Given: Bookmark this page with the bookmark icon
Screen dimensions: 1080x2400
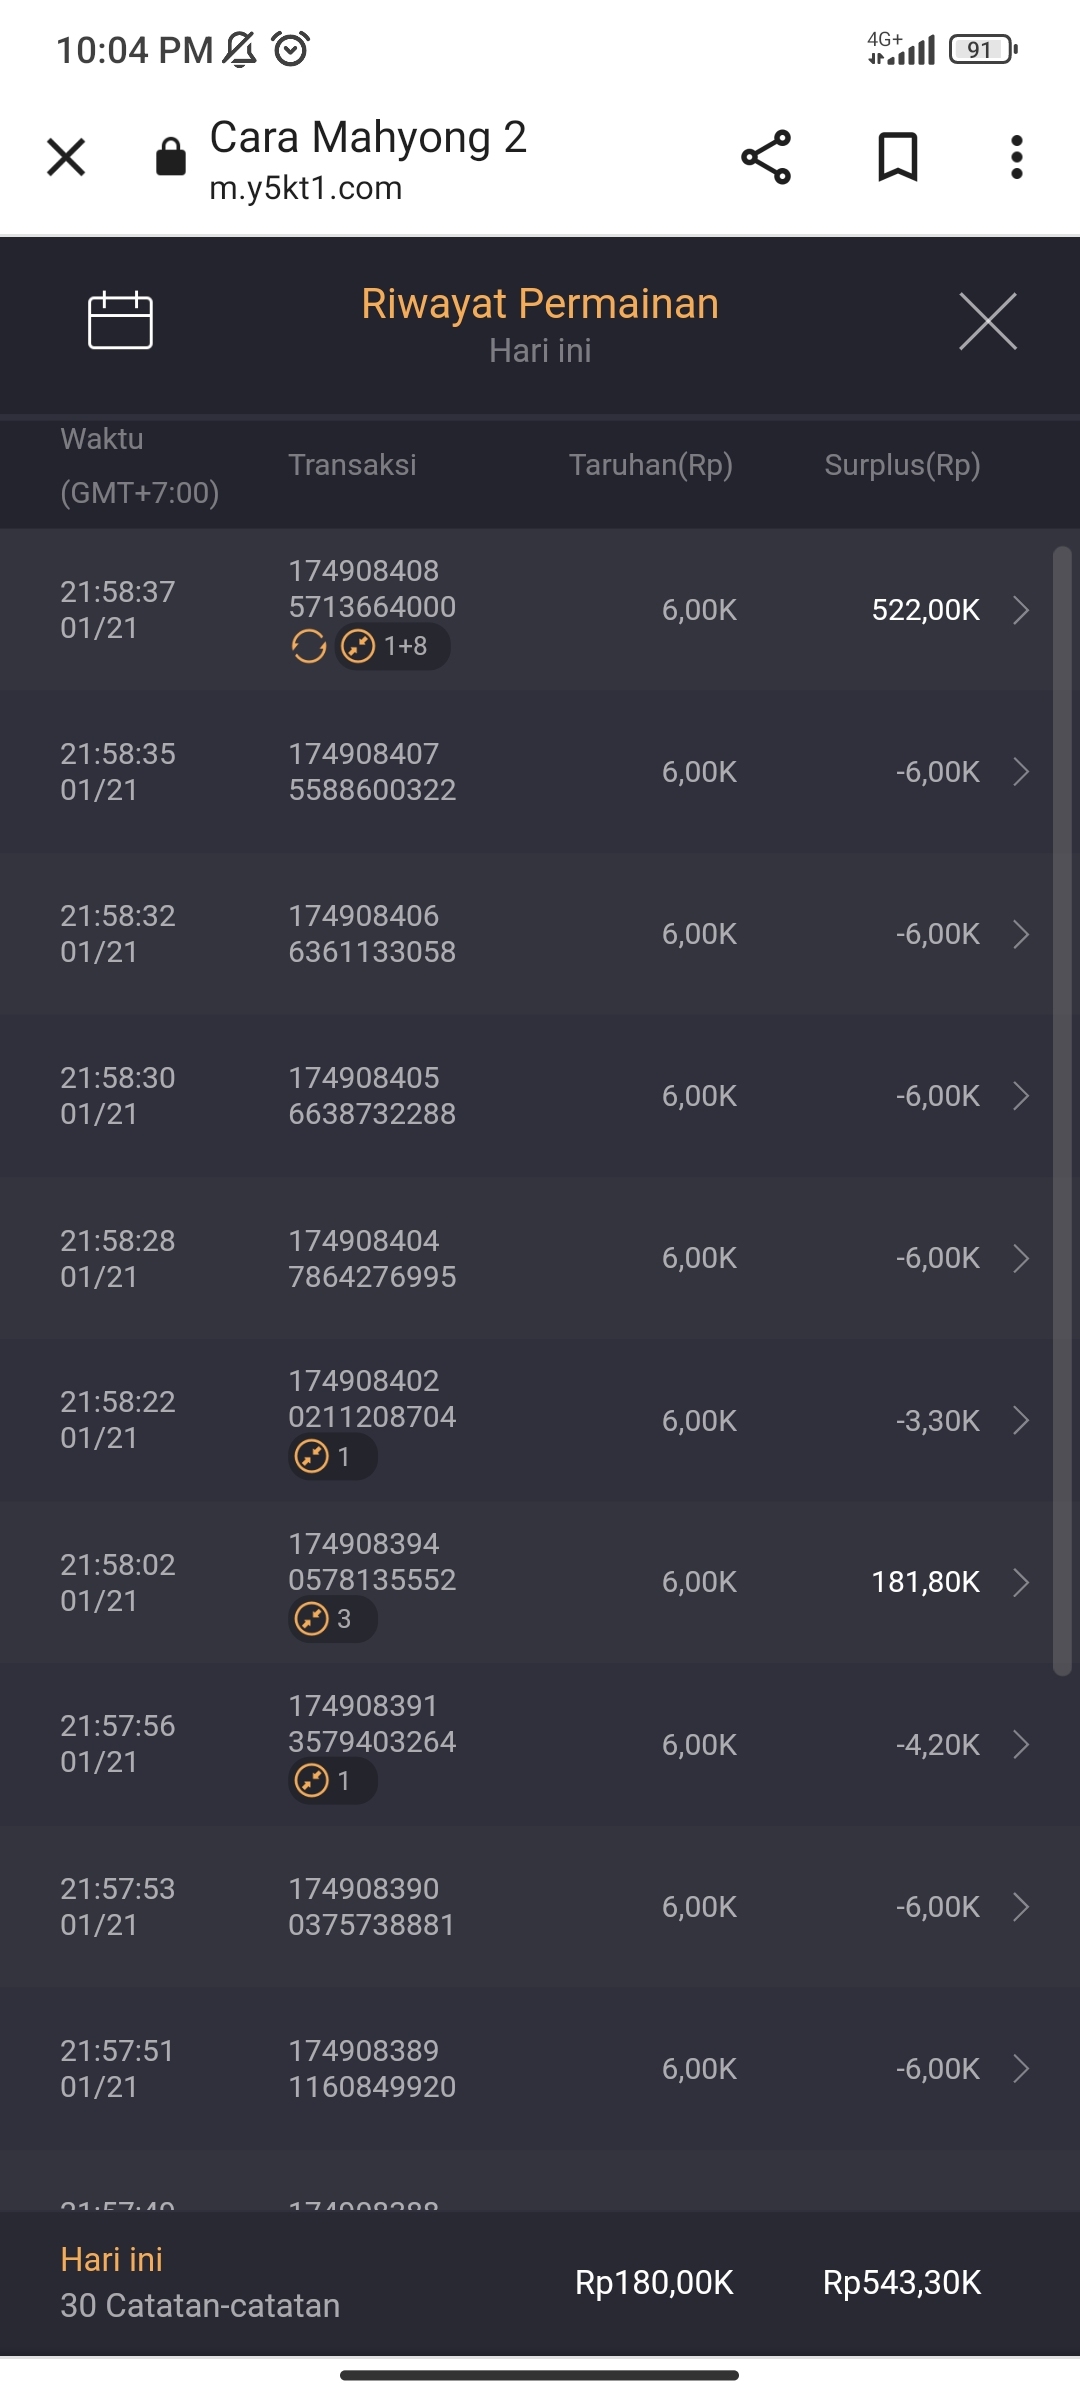Looking at the screenshot, I should click(897, 157).
